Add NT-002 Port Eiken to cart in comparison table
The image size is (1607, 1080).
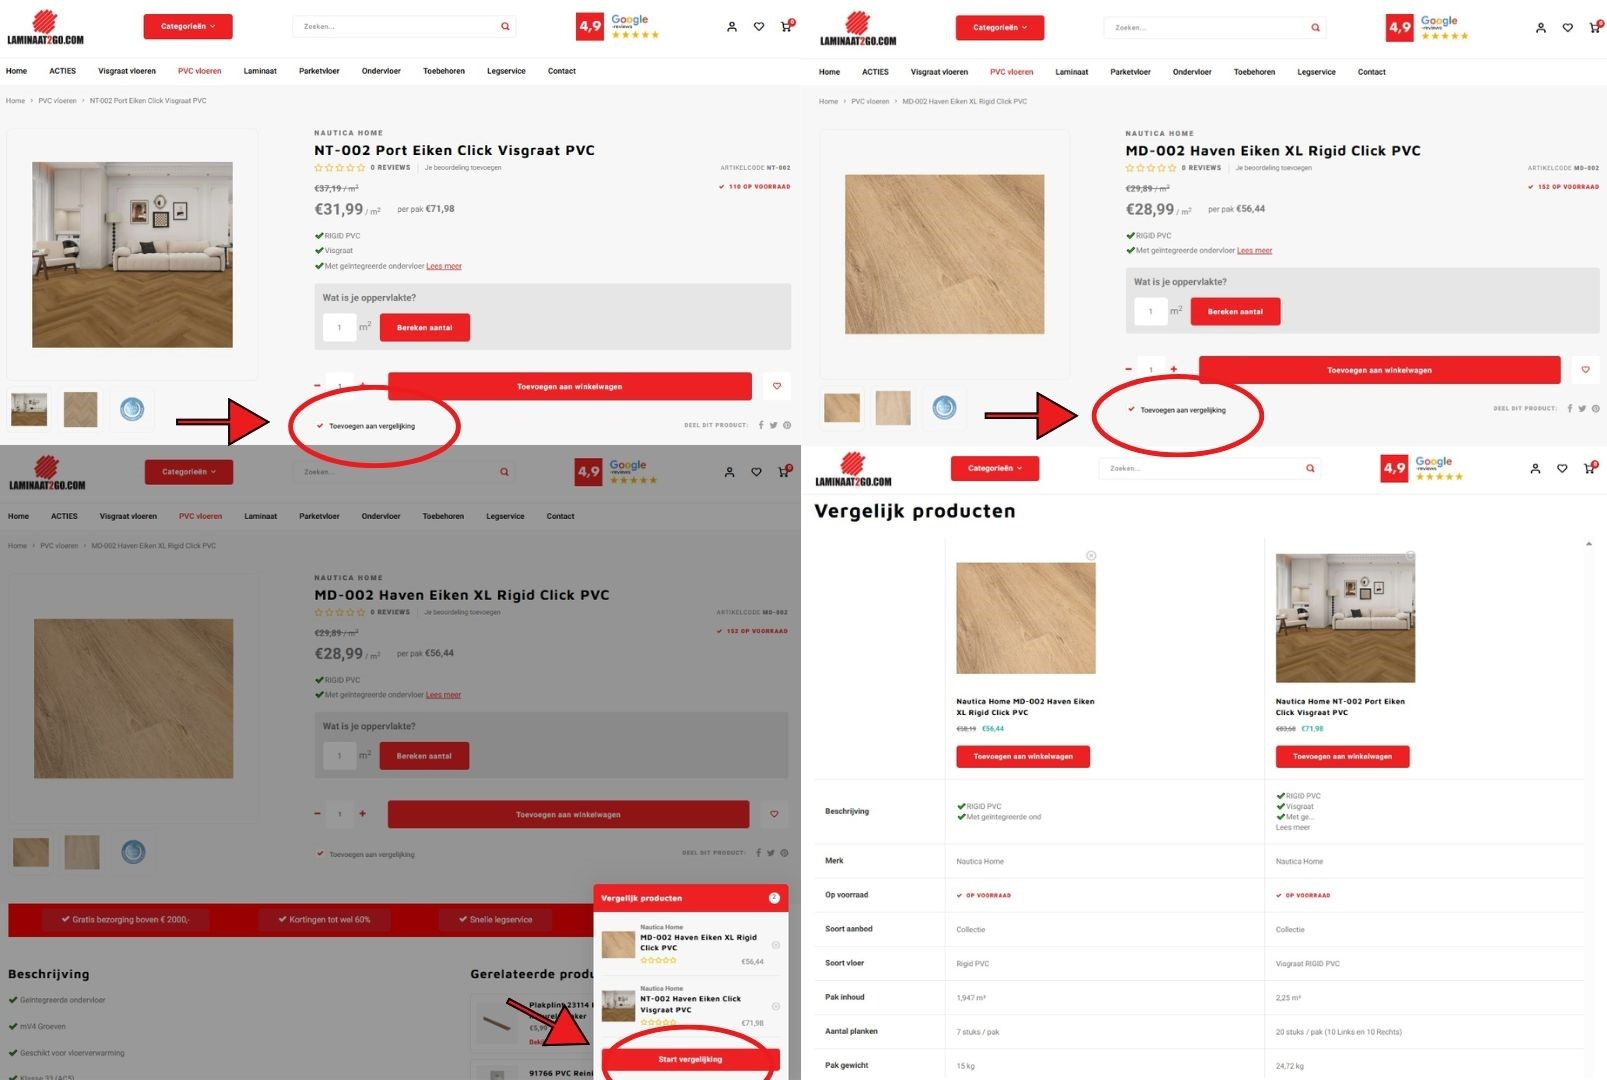[x=1342, y=756]
